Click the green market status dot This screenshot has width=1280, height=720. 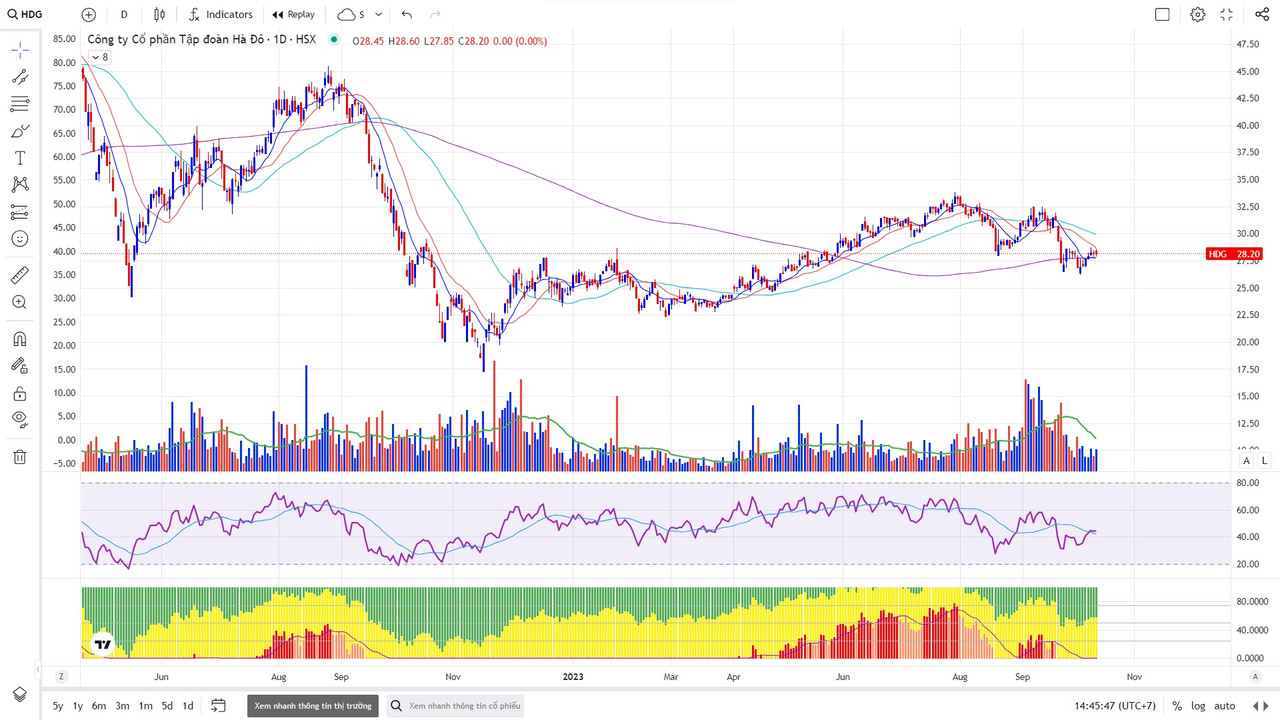pyautogui.click(x=334, y=41)
